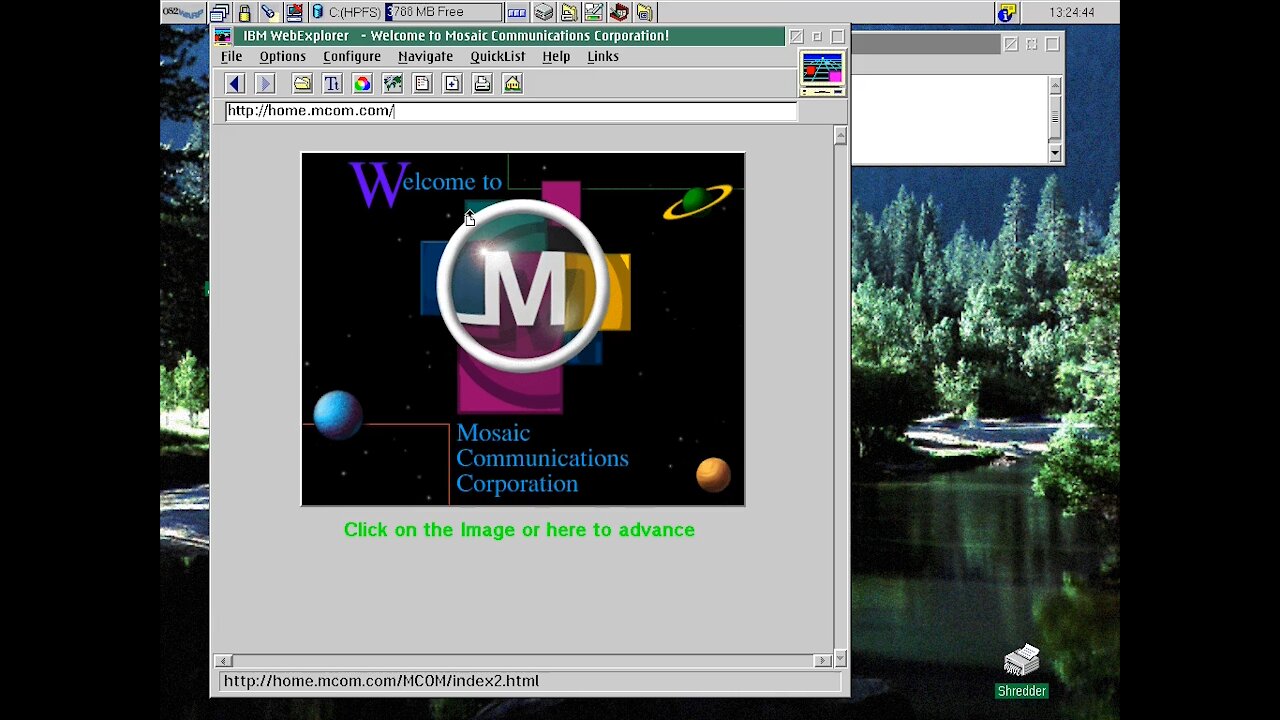Click the C:(HPFS) drive indicator
This screenshot has height=720, width=1280.
click(346, 12)
